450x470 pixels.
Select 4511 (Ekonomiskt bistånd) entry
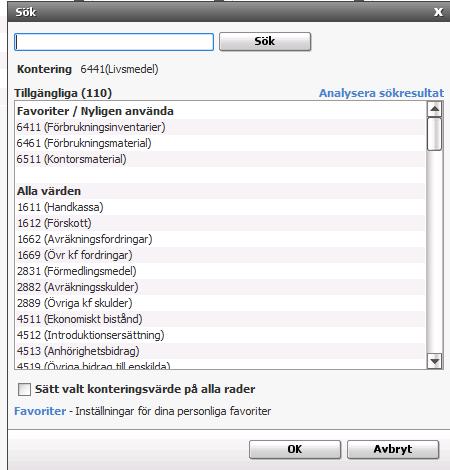[x=220, y=319]
